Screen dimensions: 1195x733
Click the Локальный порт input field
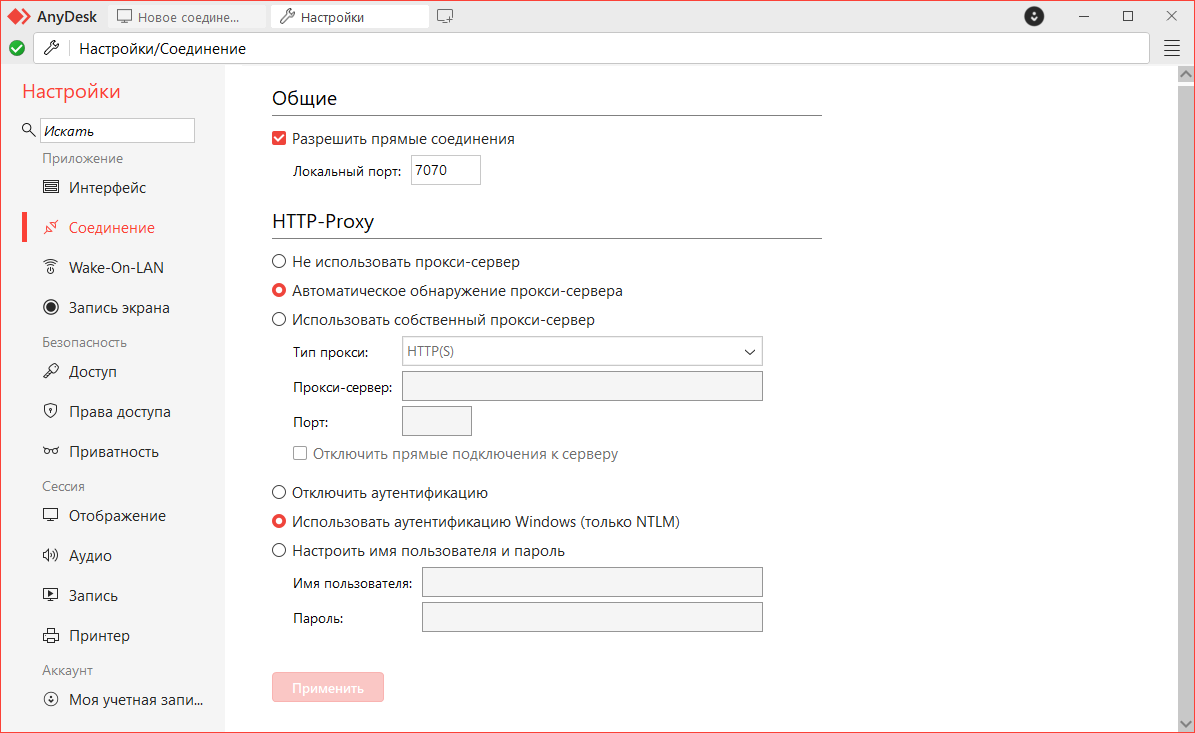(445, 169)
